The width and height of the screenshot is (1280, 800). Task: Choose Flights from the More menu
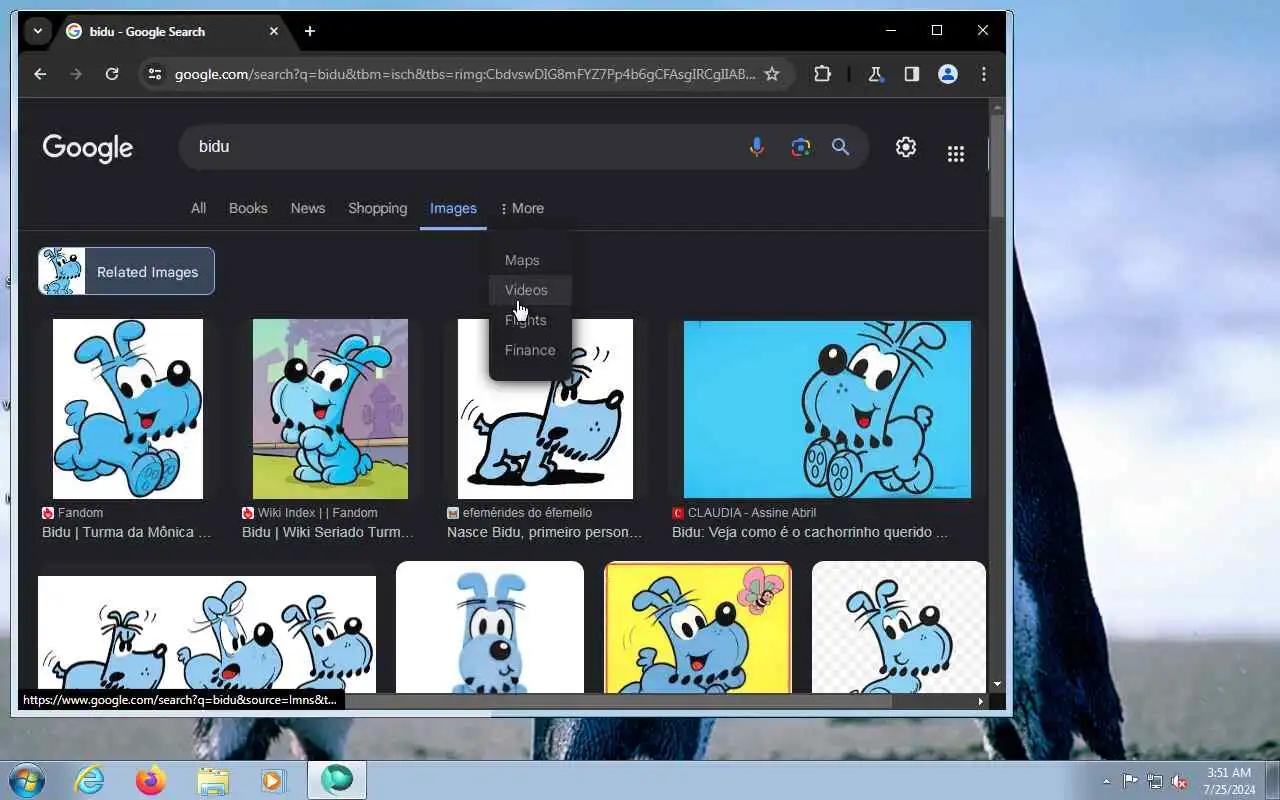click(x=530, y=320)
